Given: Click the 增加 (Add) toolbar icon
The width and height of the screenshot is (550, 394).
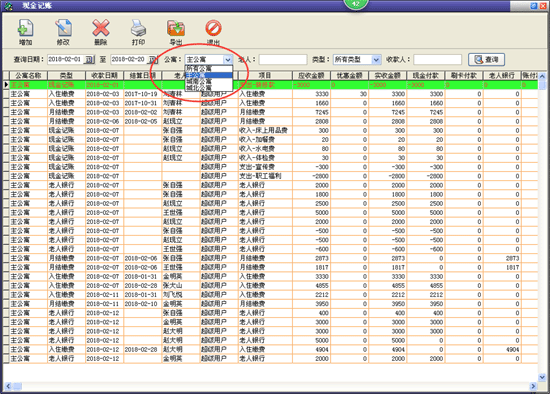Looking at the screenshot, I should pos(25,28).
